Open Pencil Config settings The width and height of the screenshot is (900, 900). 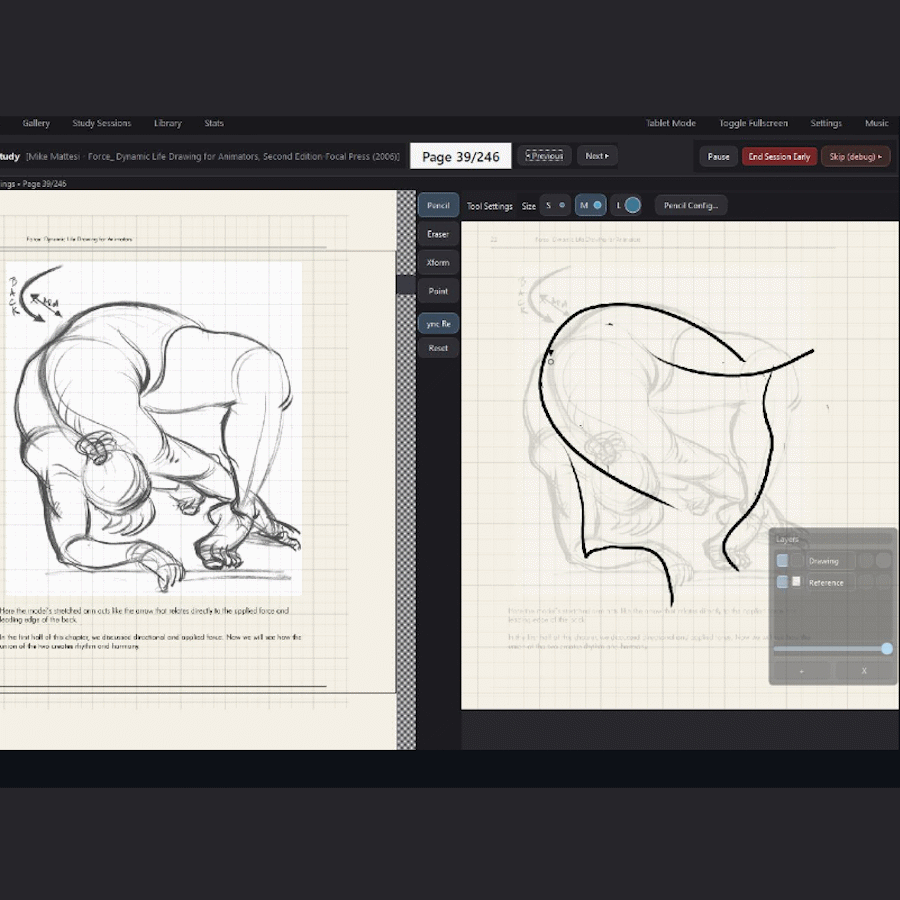point(691,205)
